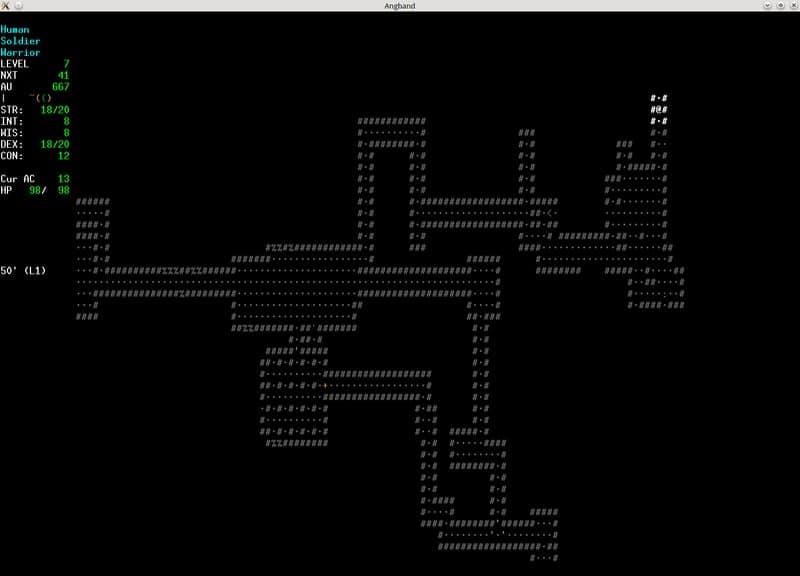Click the equipment symbols row '| ~(()'
The width and height of the screenshot is (800, 576).
(x=26, y=98)
